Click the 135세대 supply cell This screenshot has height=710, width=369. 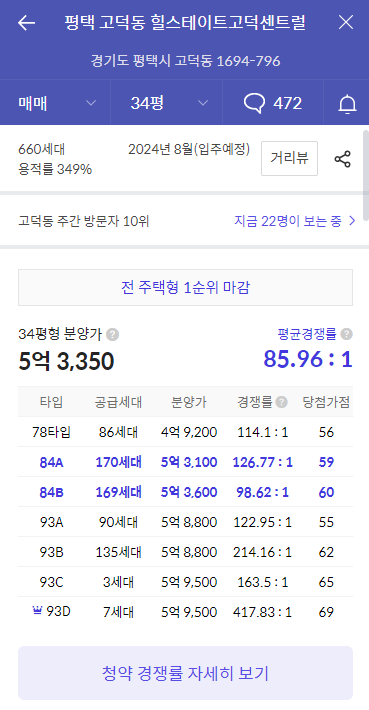(119, 552)
